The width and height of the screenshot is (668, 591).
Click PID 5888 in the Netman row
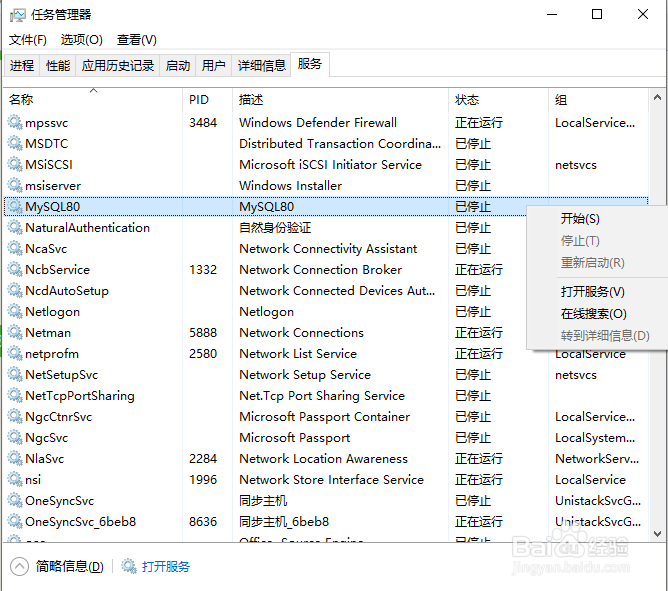pos(203,332)
